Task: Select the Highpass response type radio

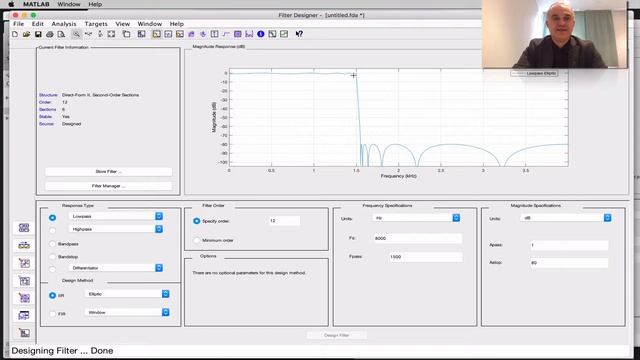Action: 52,231
